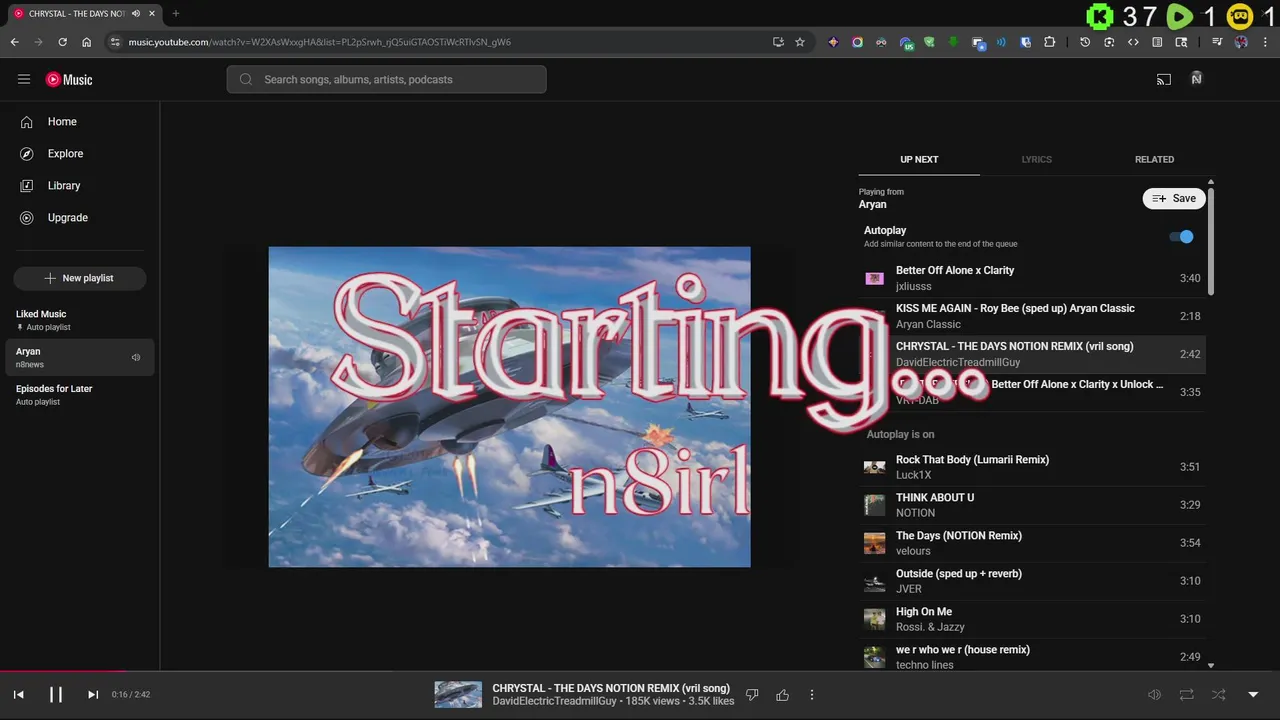Mute the tab via speaker icon
Image resolution: width=1280 pixels, height=720 pixels.
[136, 14]
